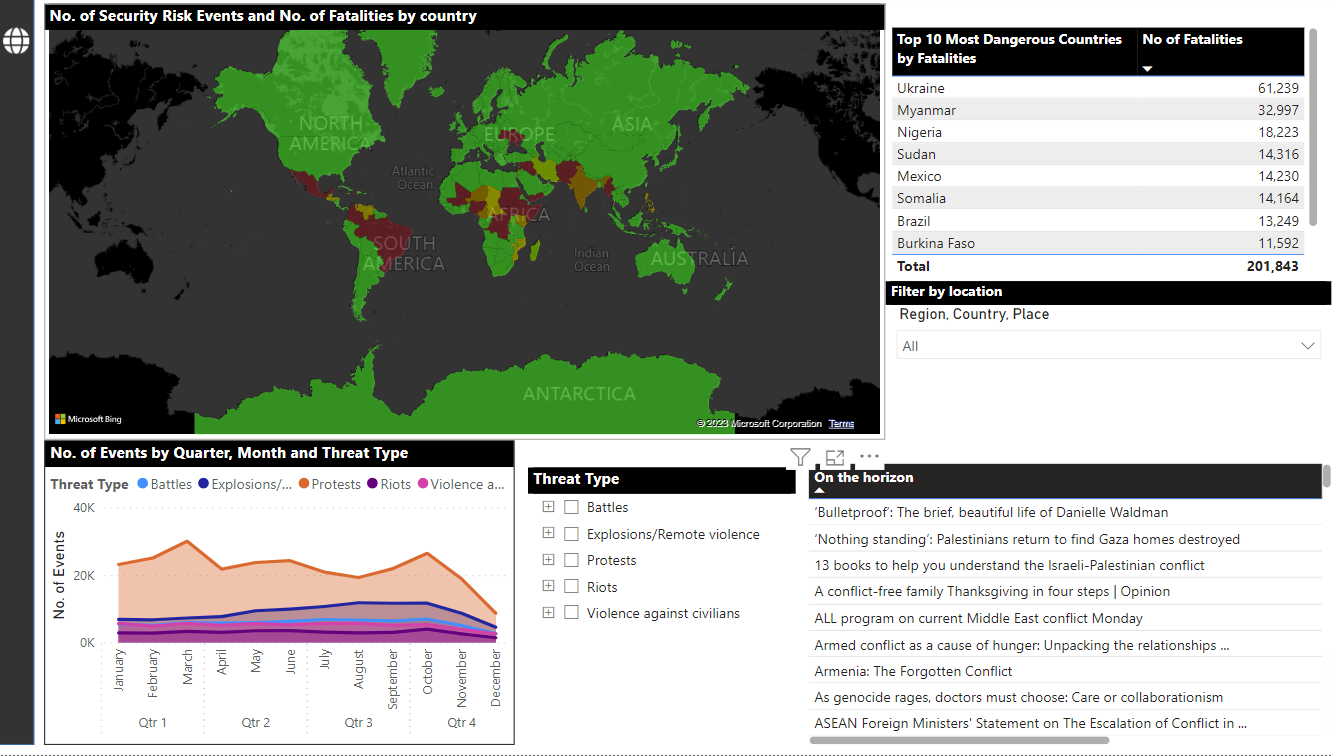Expand the Explosions/Remote violence tree node
Image resolution: width=1332 pixels, height=756 pixels.
tap(548, 534)
